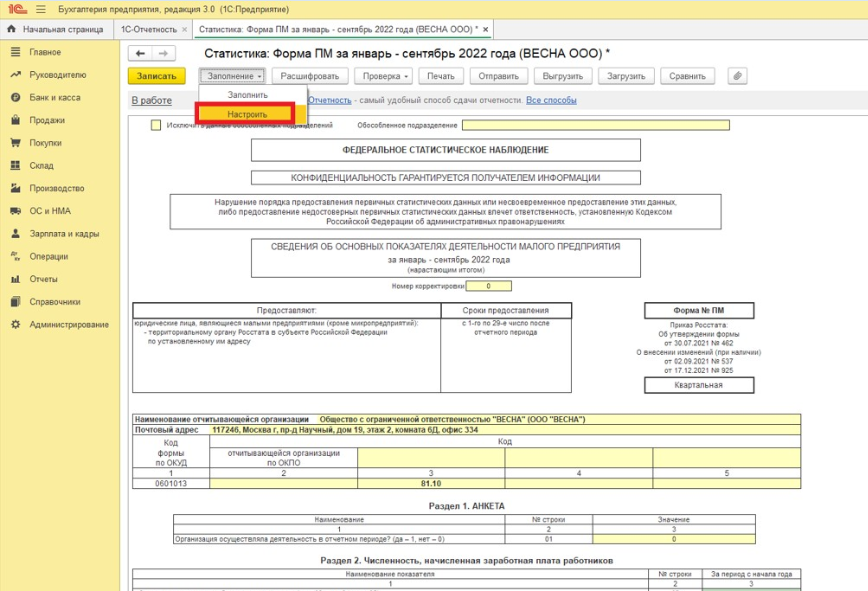Open the Все способы link
The image size is (868, 591).
click(551, 100)
